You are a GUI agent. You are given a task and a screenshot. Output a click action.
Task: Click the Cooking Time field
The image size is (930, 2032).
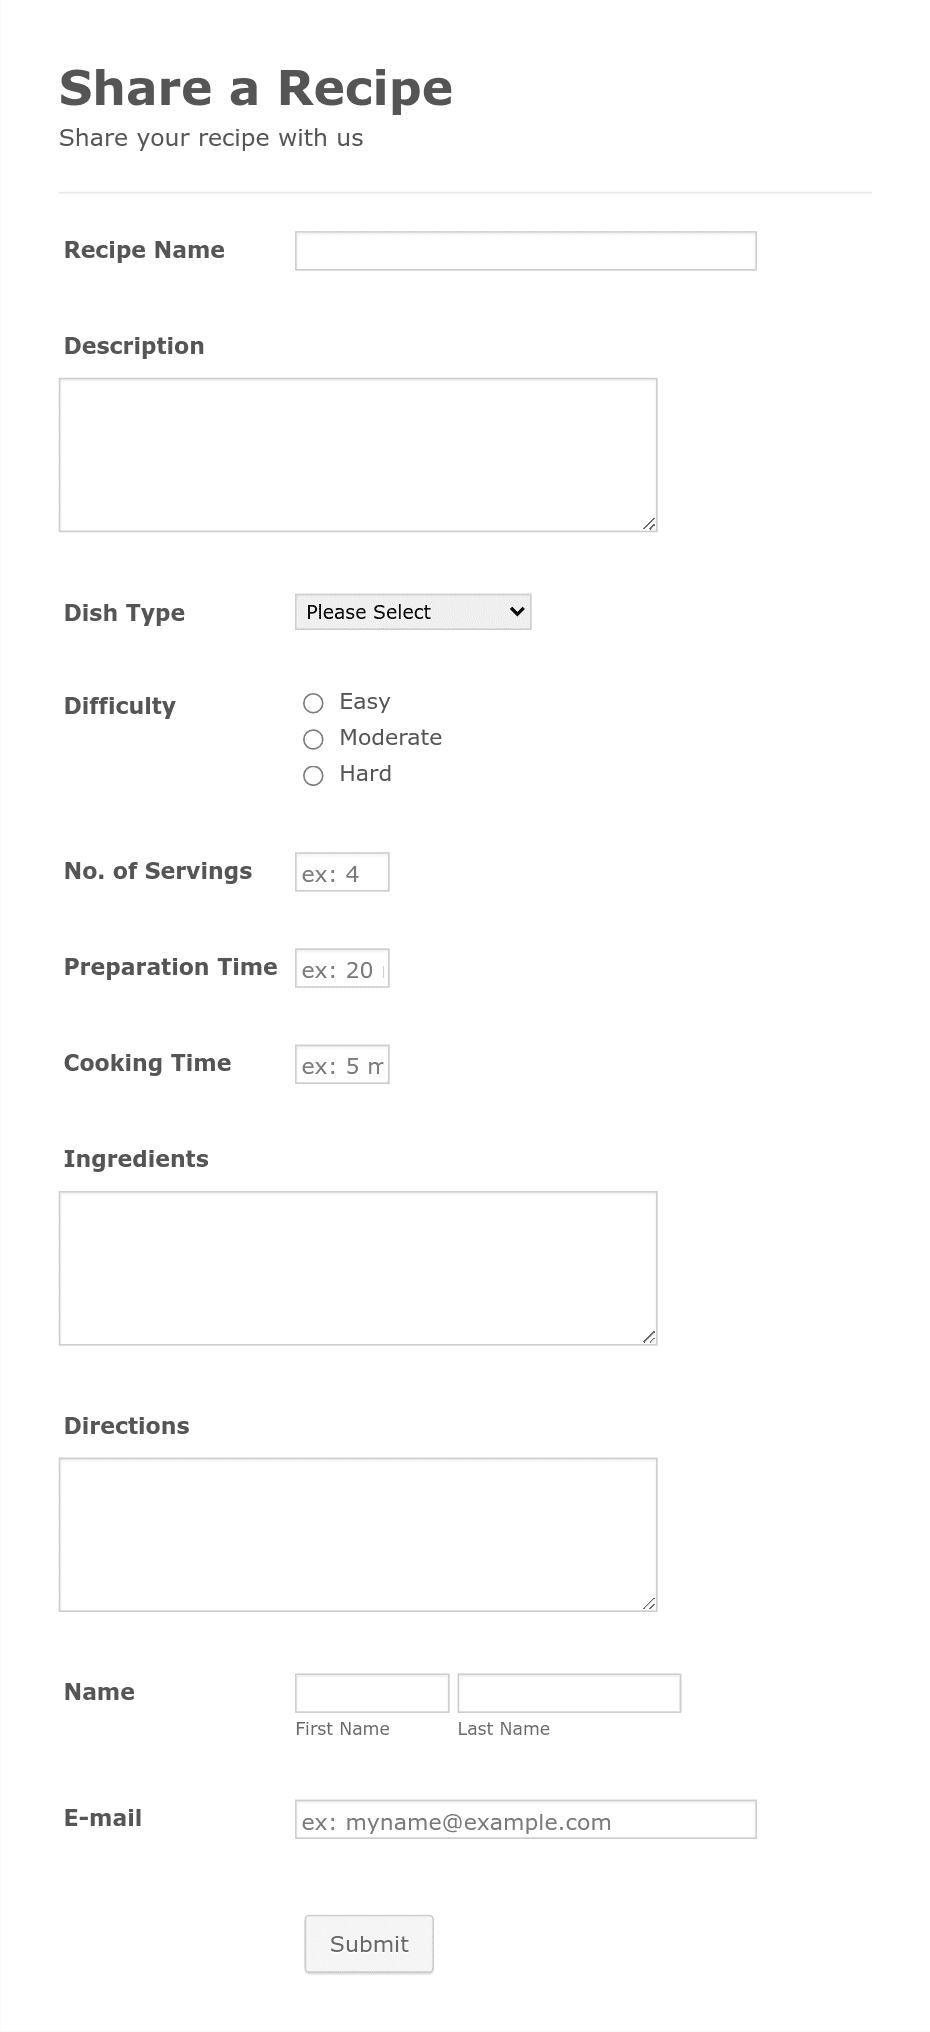point(341,1063)
